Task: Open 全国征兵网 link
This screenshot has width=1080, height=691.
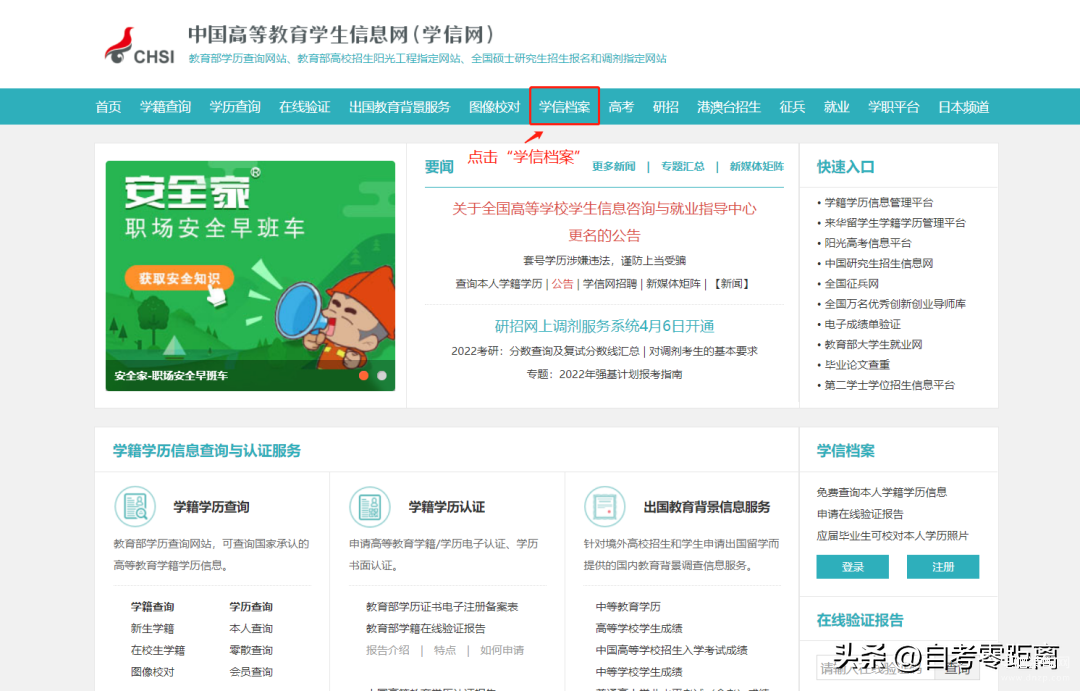Action: click(852, 284)
